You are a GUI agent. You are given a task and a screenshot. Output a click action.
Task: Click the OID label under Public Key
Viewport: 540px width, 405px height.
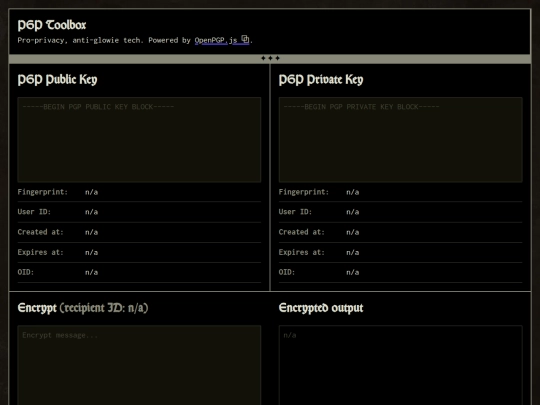tap(26, 272)
